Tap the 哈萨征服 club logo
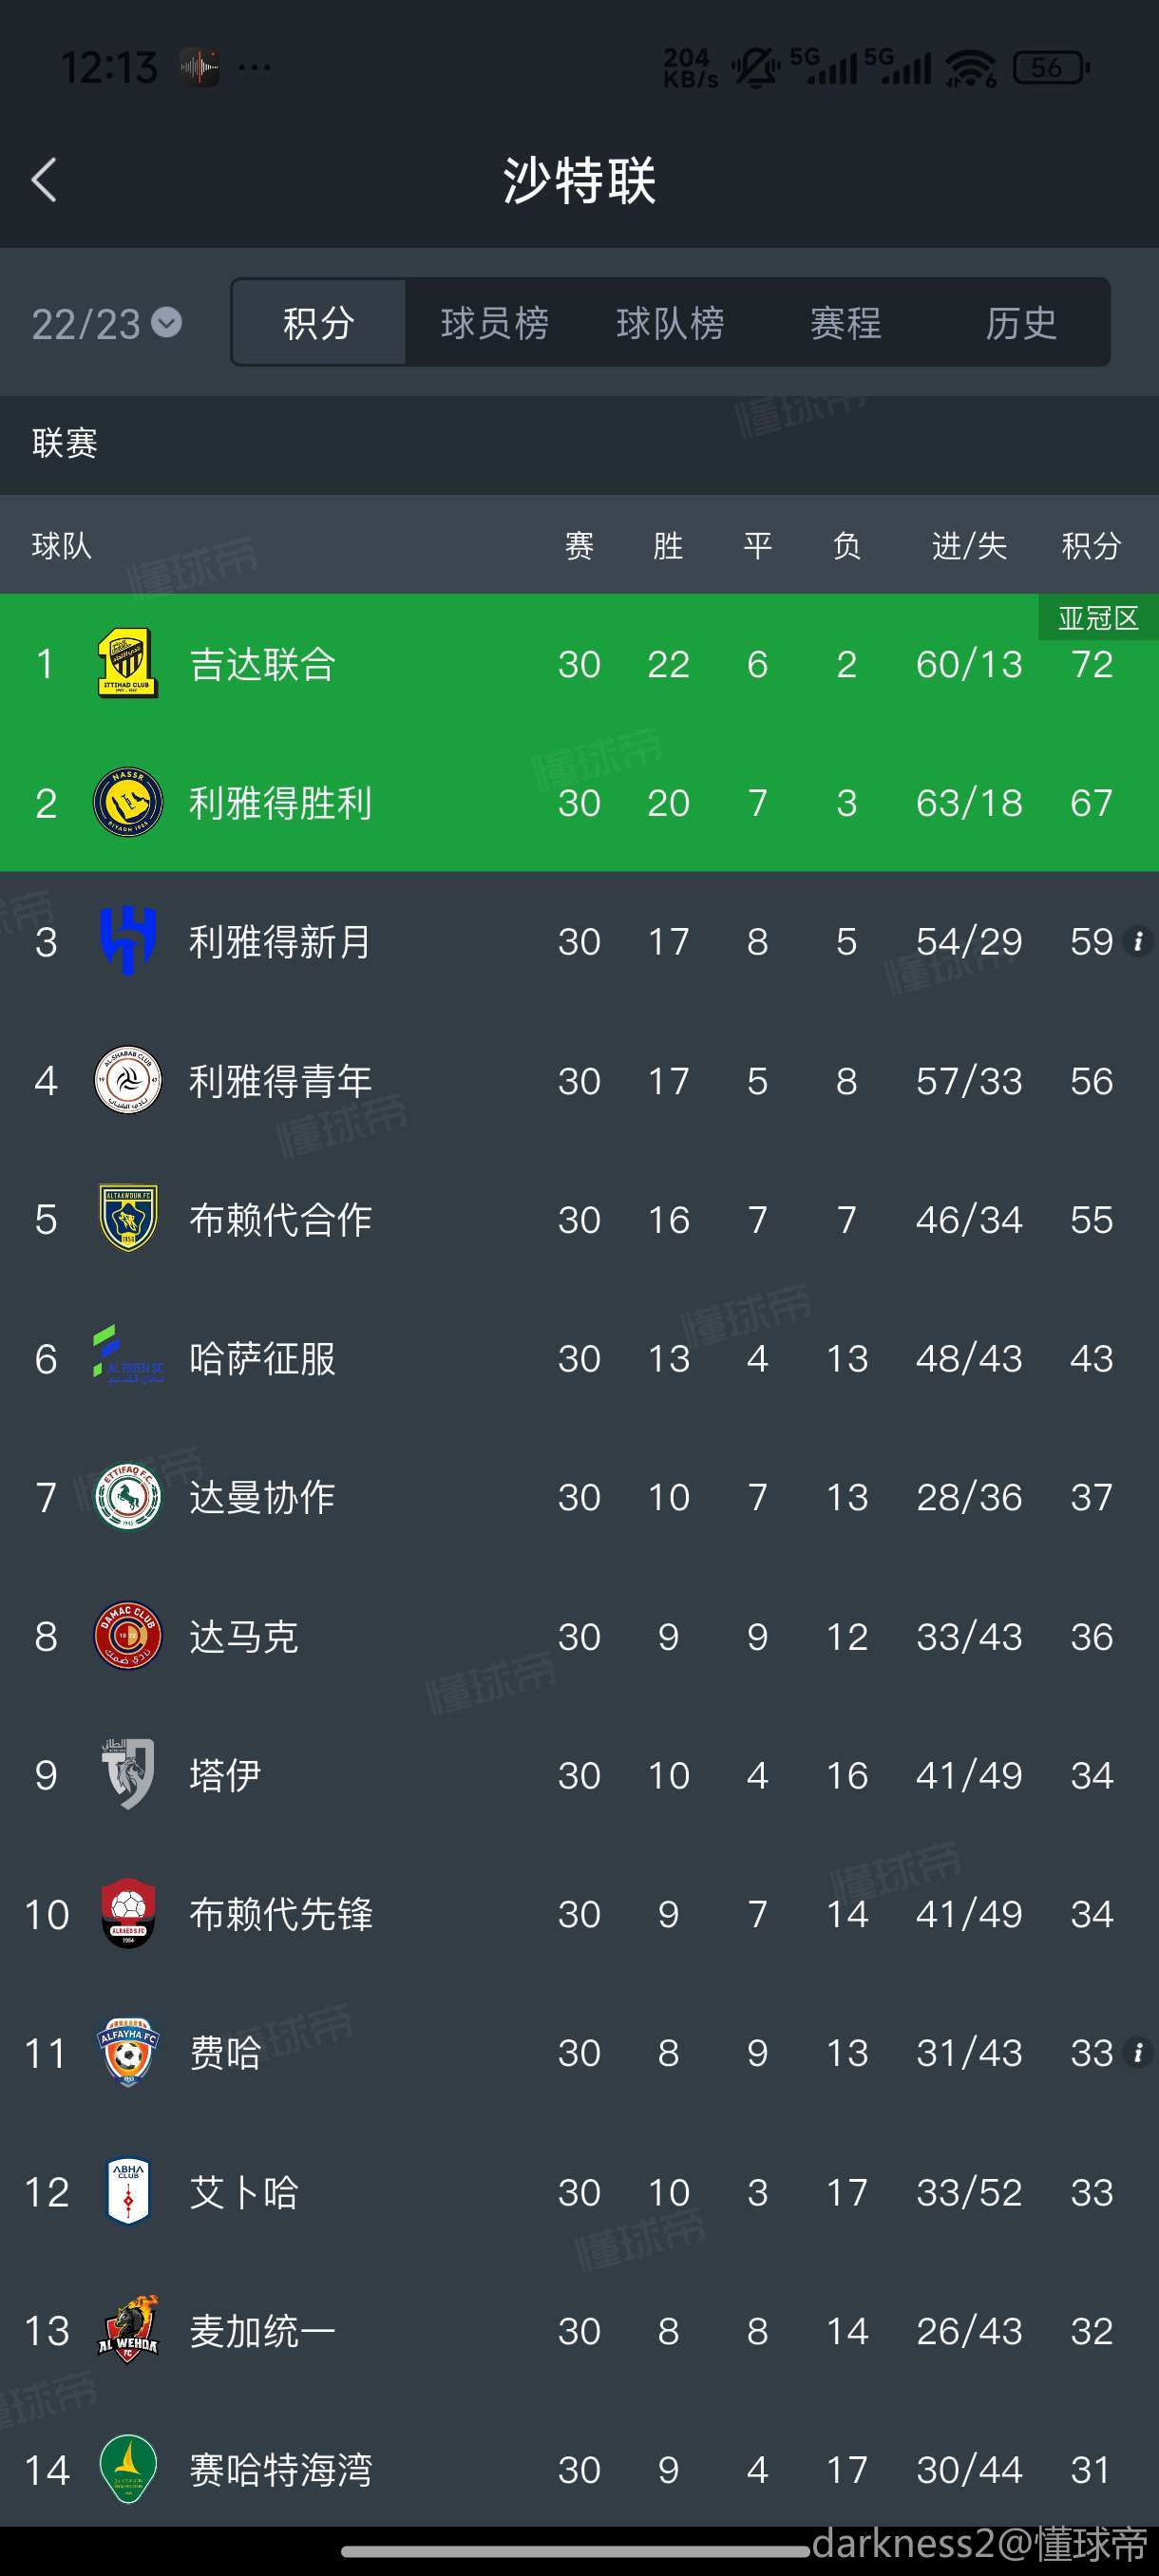The width and height of the screenshot is (1159, 2576). point(128,1358)
